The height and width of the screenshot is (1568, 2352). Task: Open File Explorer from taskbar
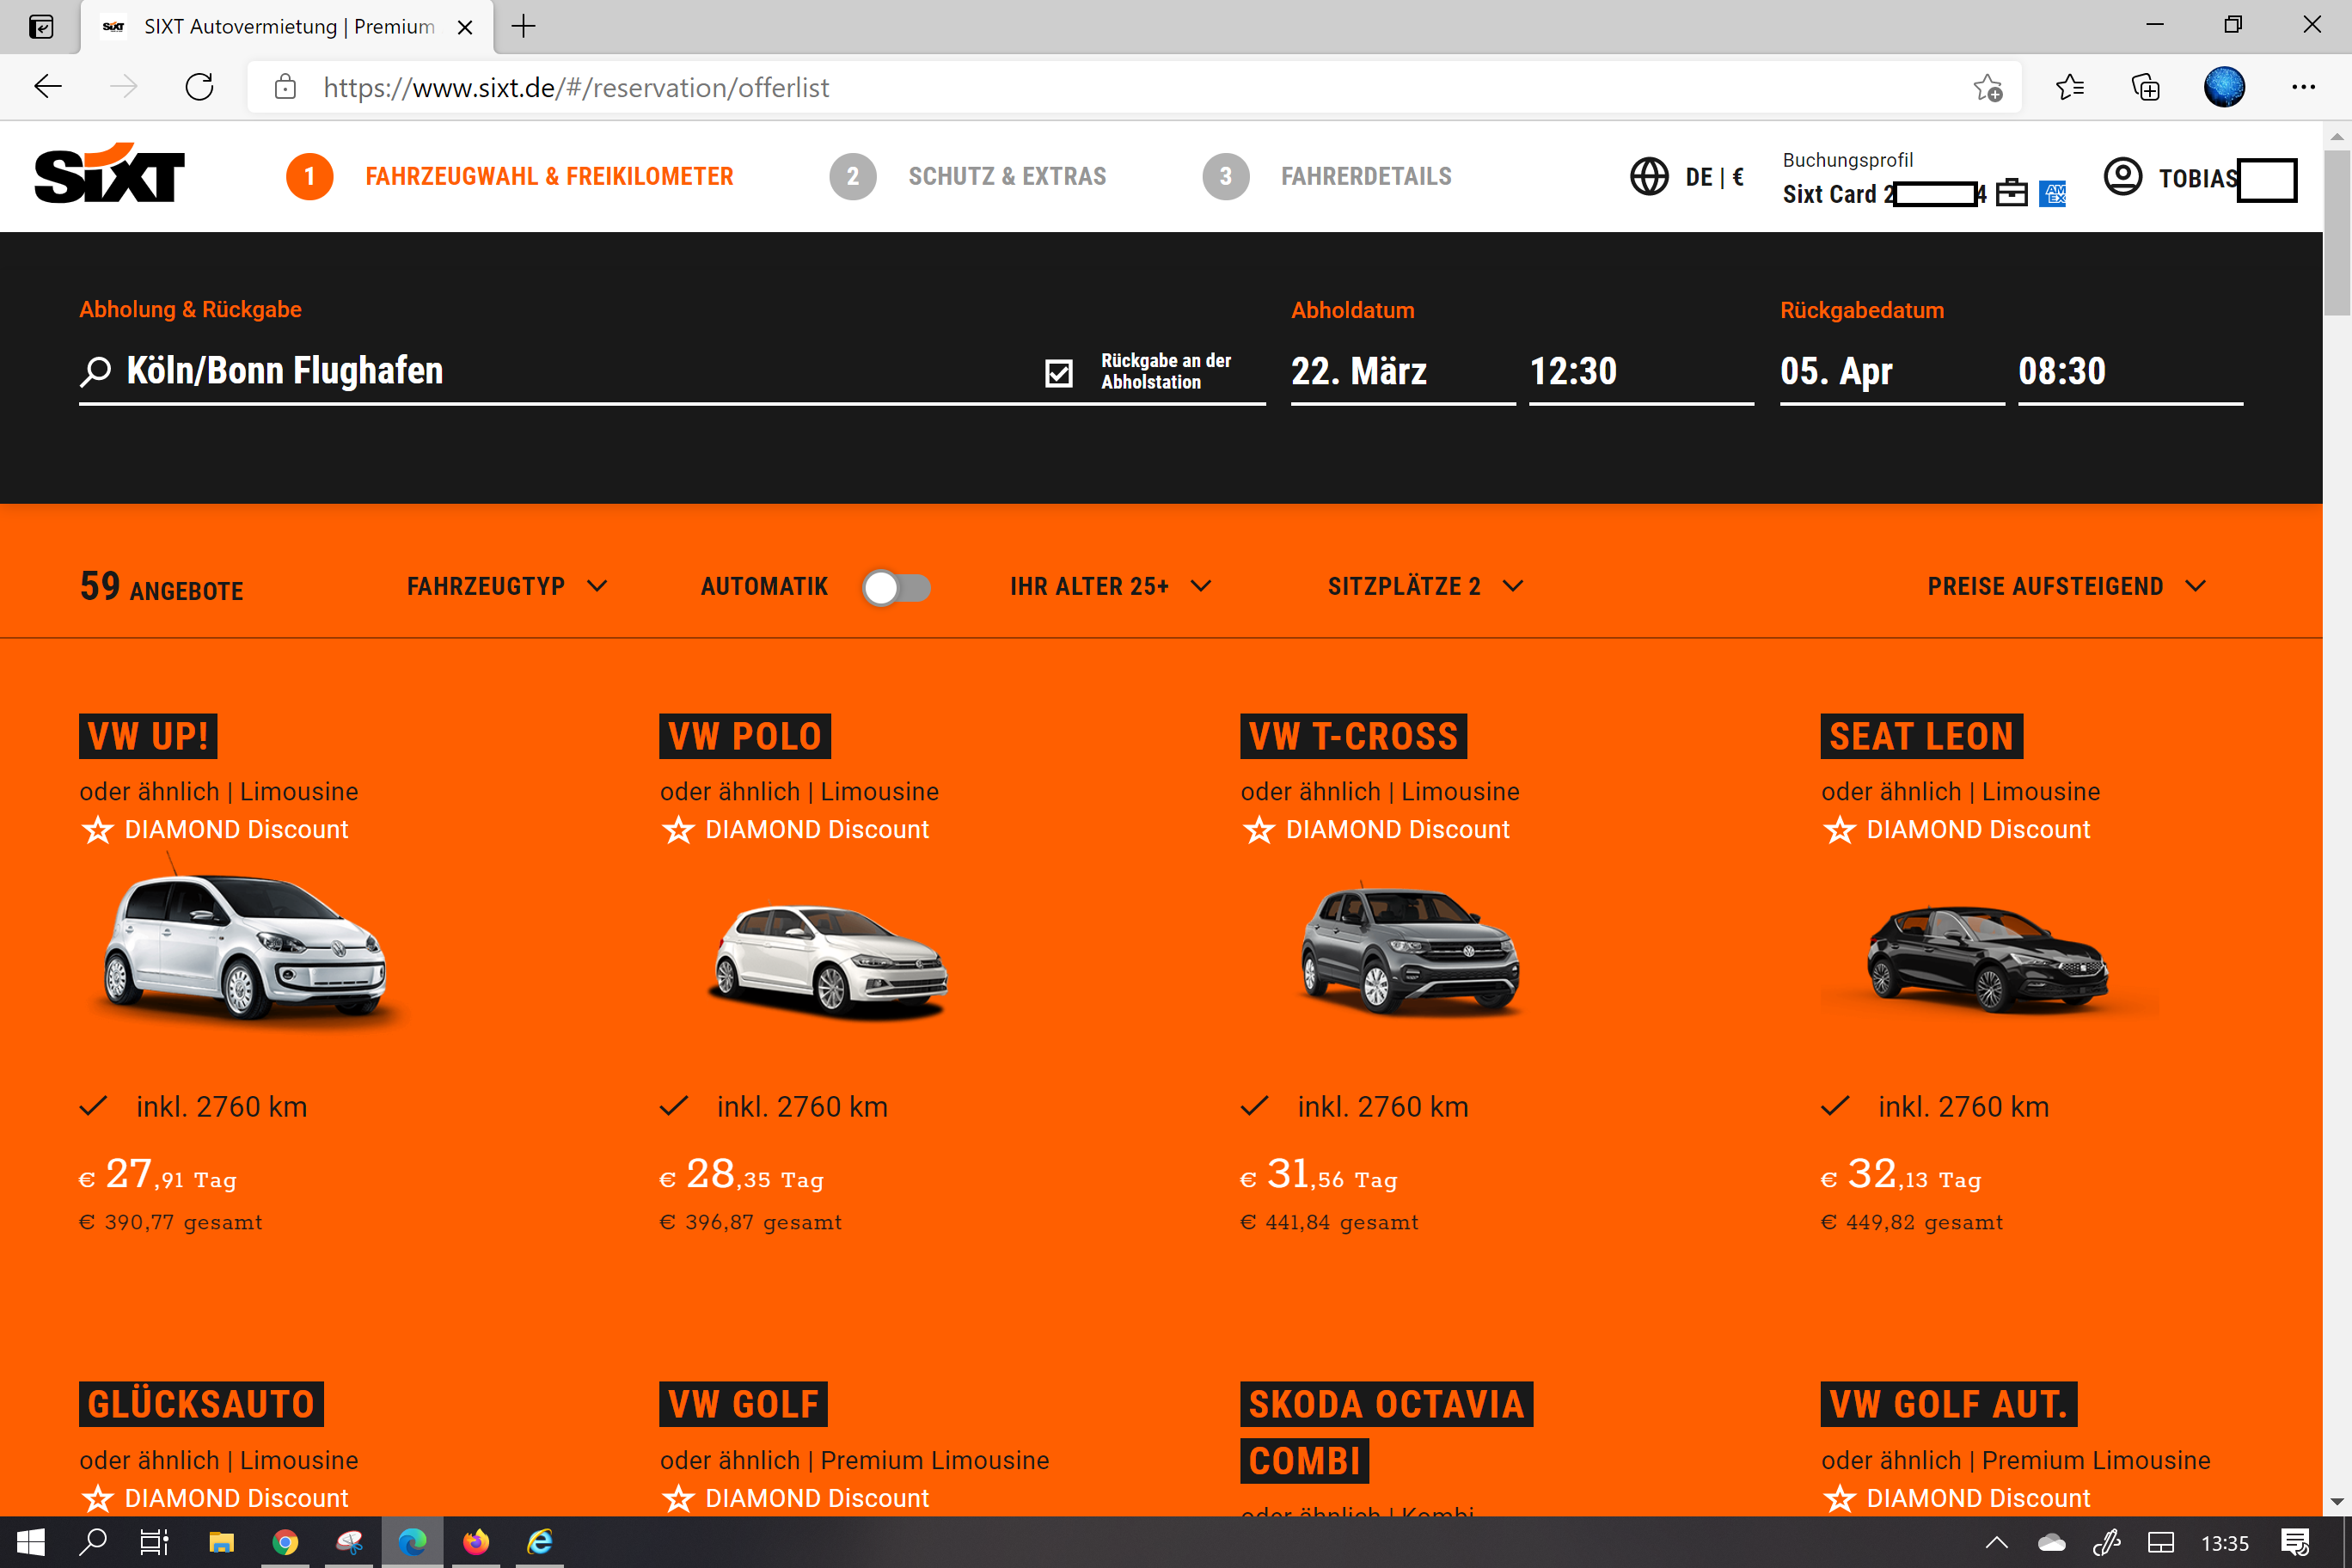coord(221,1542)
